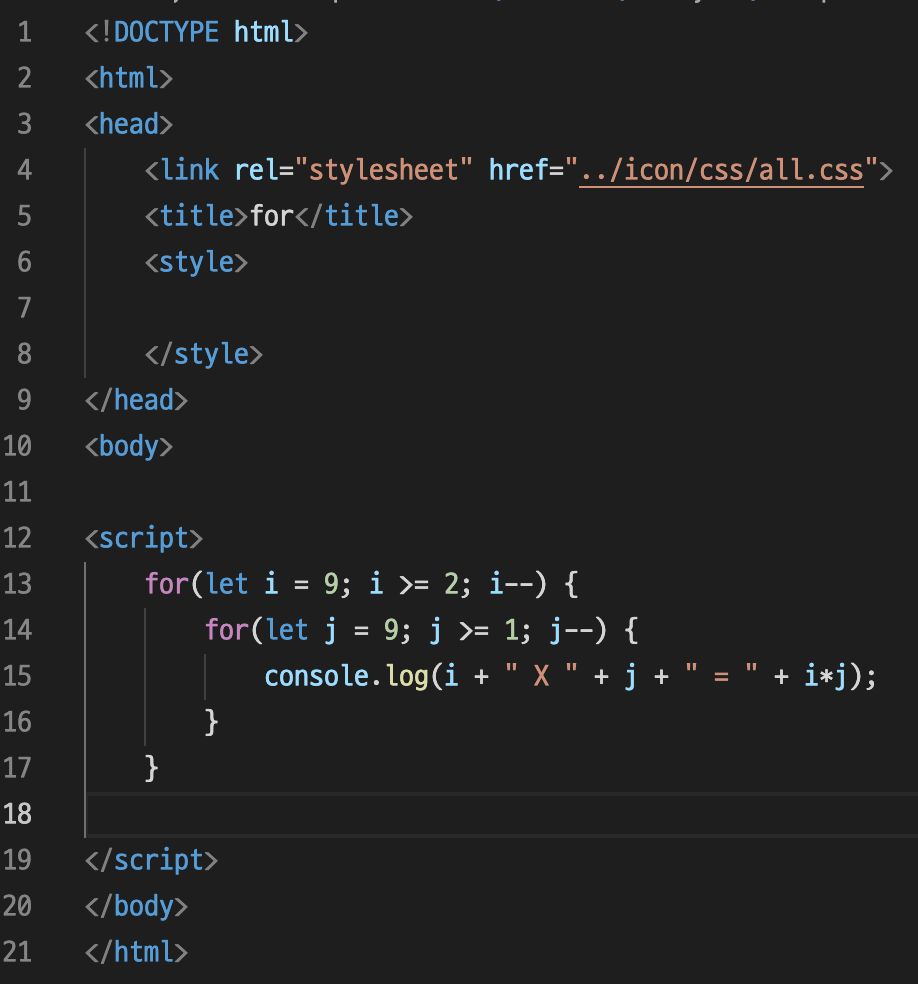Click the link tag name on line 4
Screen dimensions: 918x984
[x=189, y=170]
